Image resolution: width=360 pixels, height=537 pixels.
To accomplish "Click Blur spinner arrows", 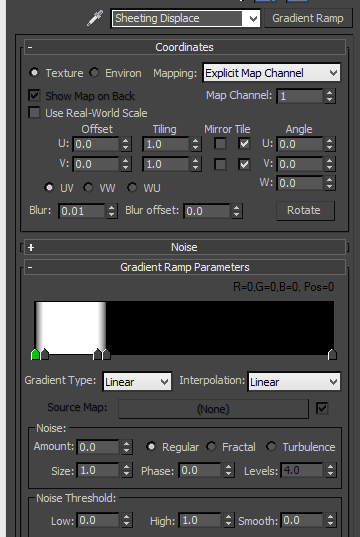I will 112,211.
